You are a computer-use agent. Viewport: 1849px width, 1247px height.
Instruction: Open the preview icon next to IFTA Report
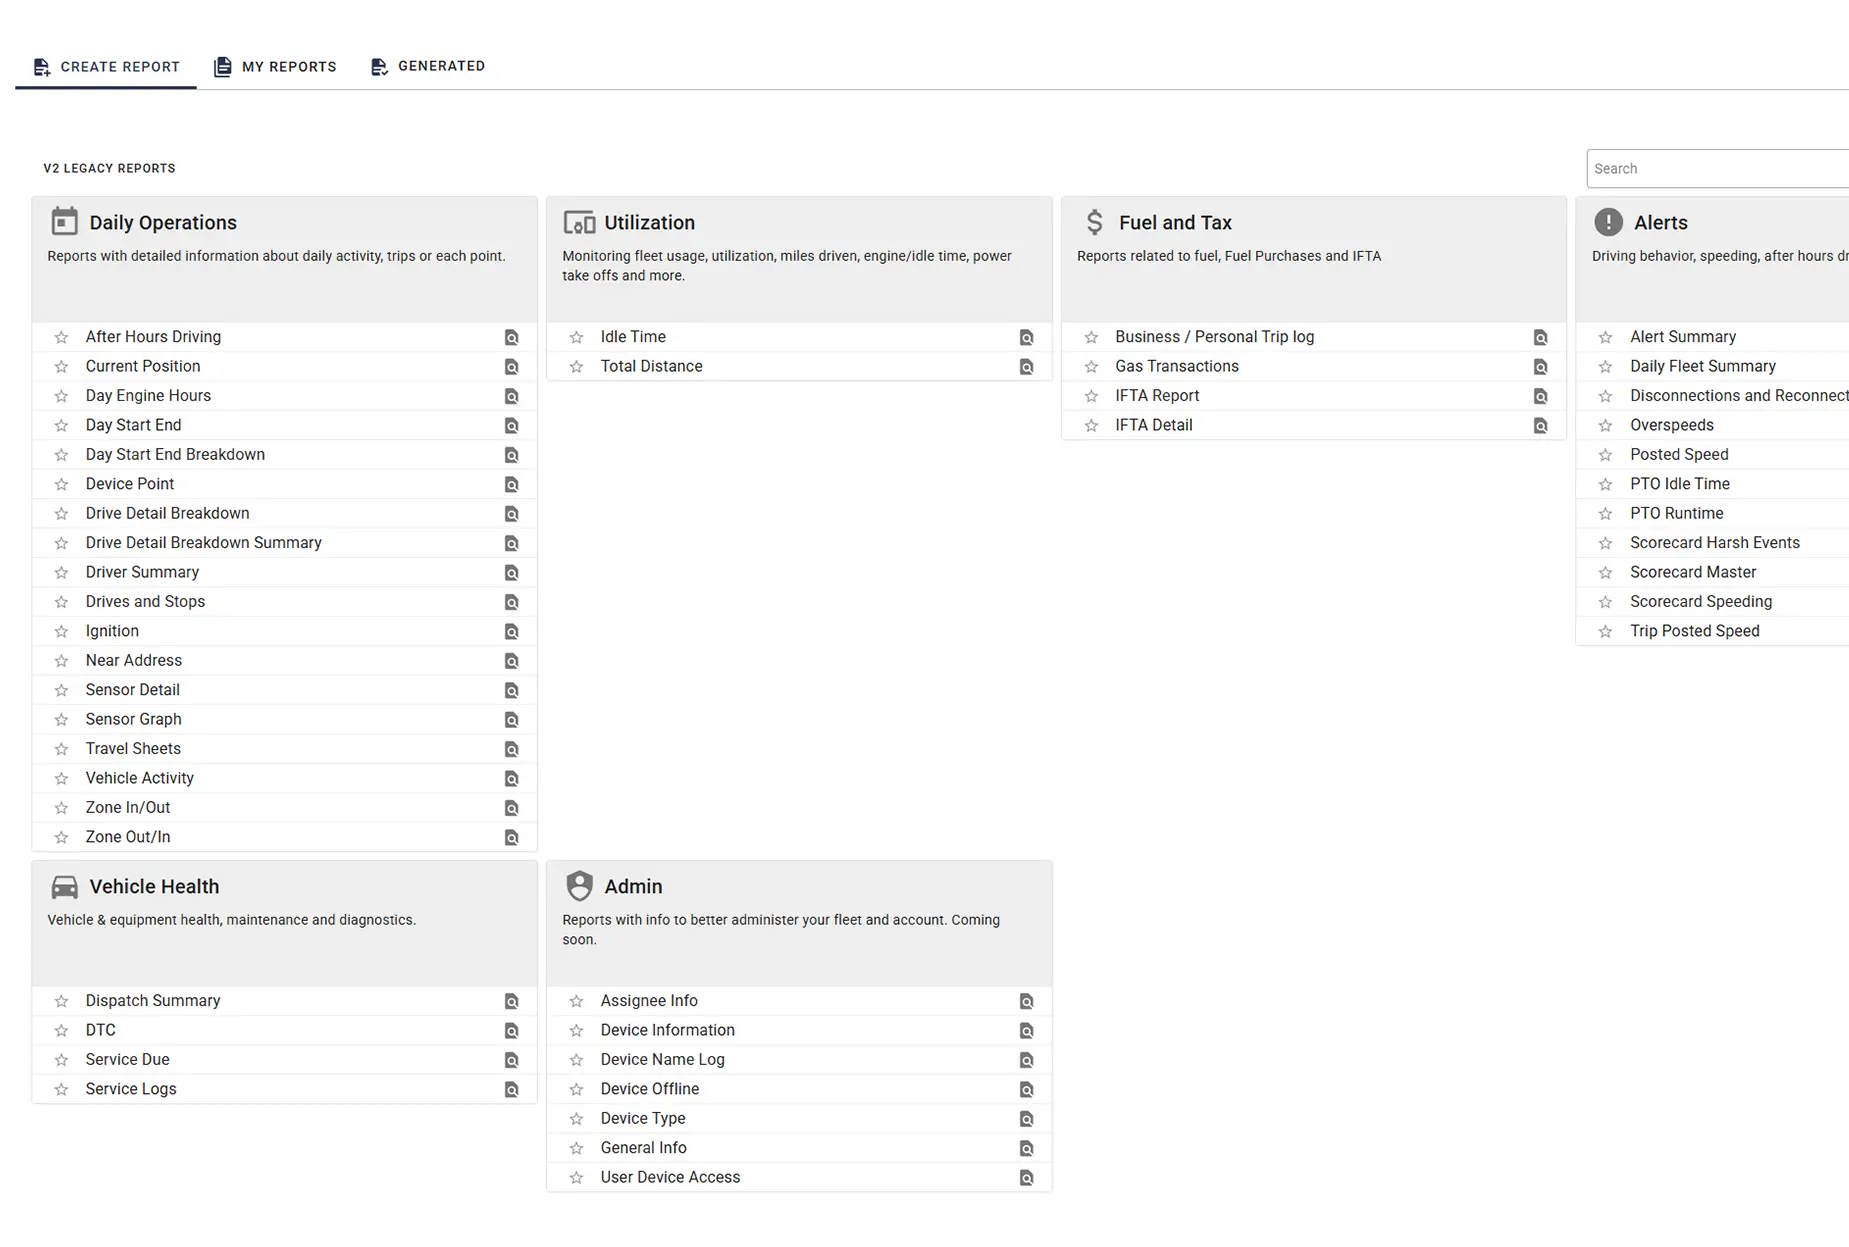click(1540, 396)
